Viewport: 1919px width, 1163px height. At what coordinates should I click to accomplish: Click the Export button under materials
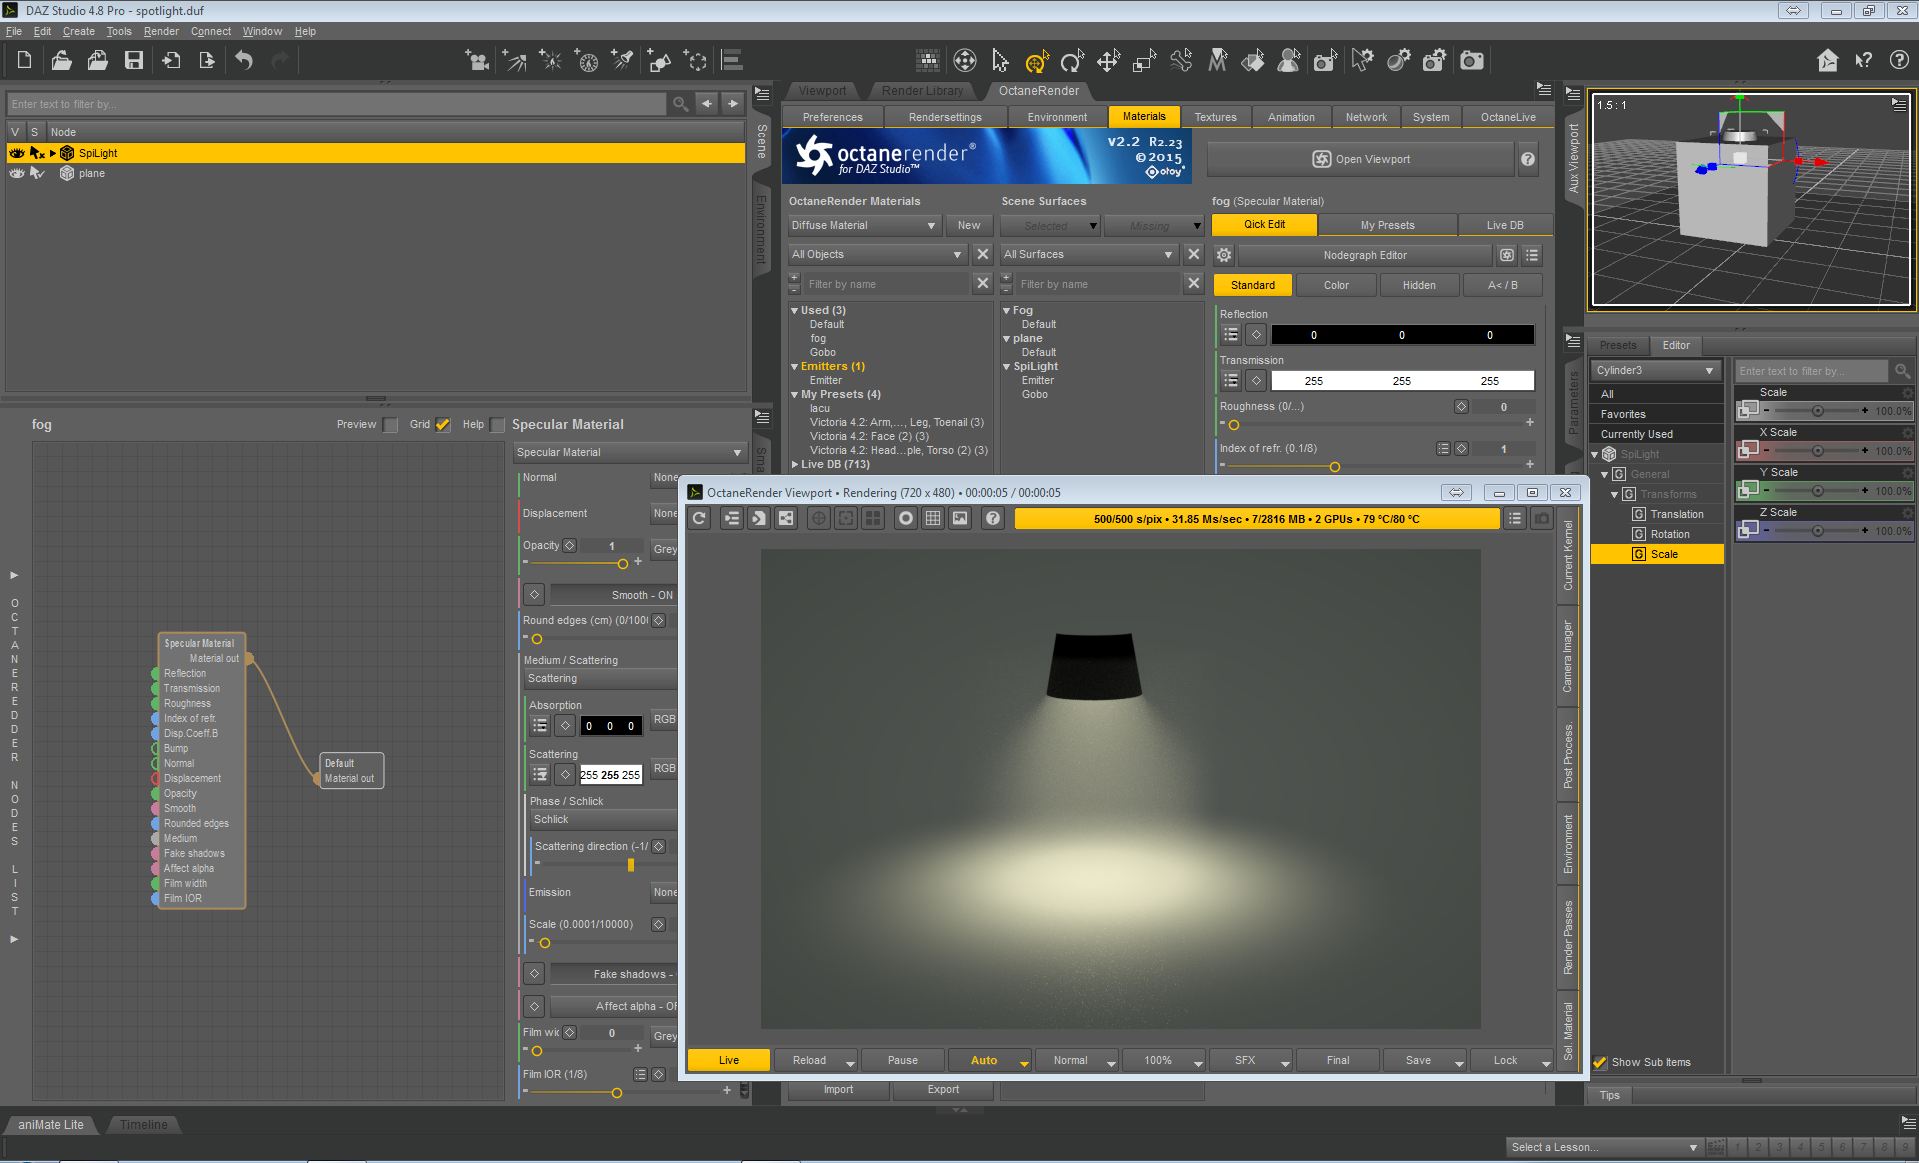click(x=943, y=1090)
